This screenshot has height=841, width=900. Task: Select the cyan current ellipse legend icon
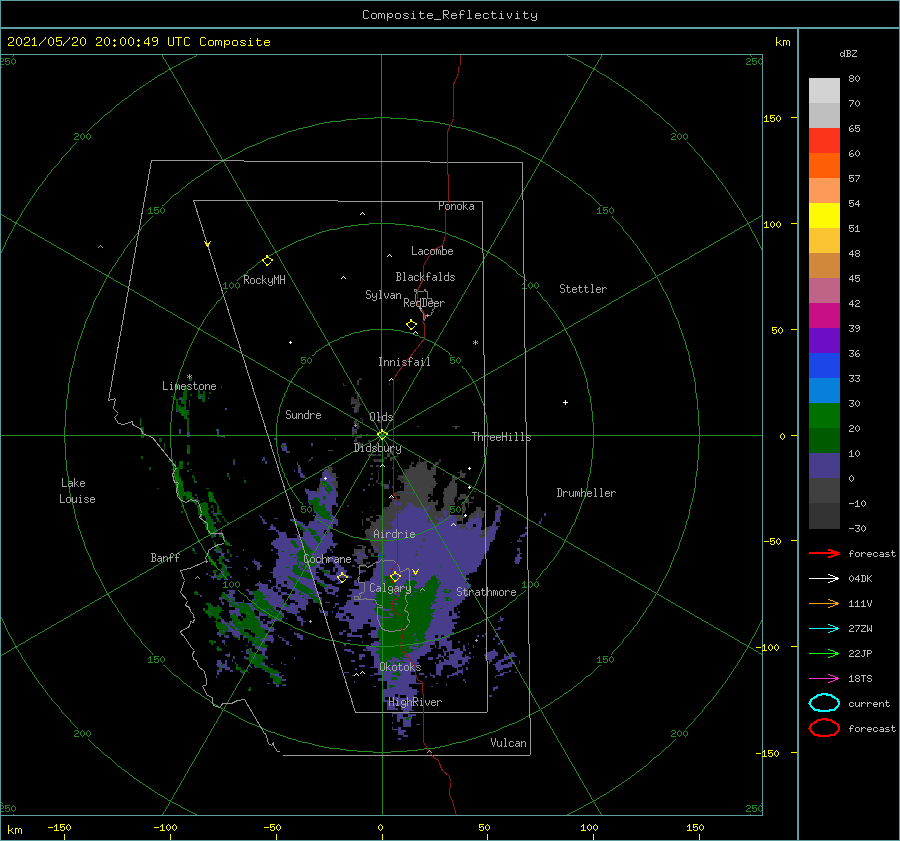click(824, 703)
